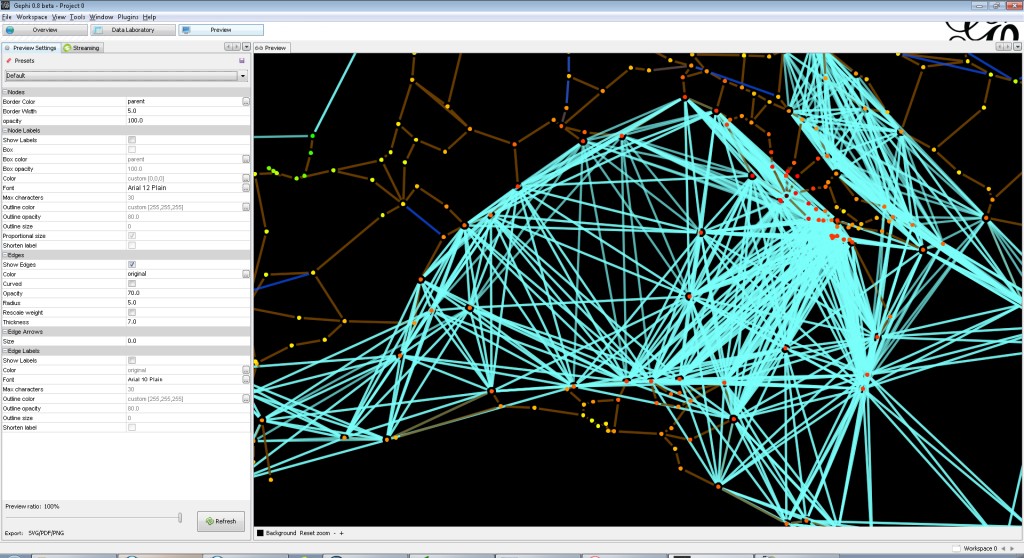Open the Edges Color 'original' ellipsis button
The image size is (1024, 558).
246,274
